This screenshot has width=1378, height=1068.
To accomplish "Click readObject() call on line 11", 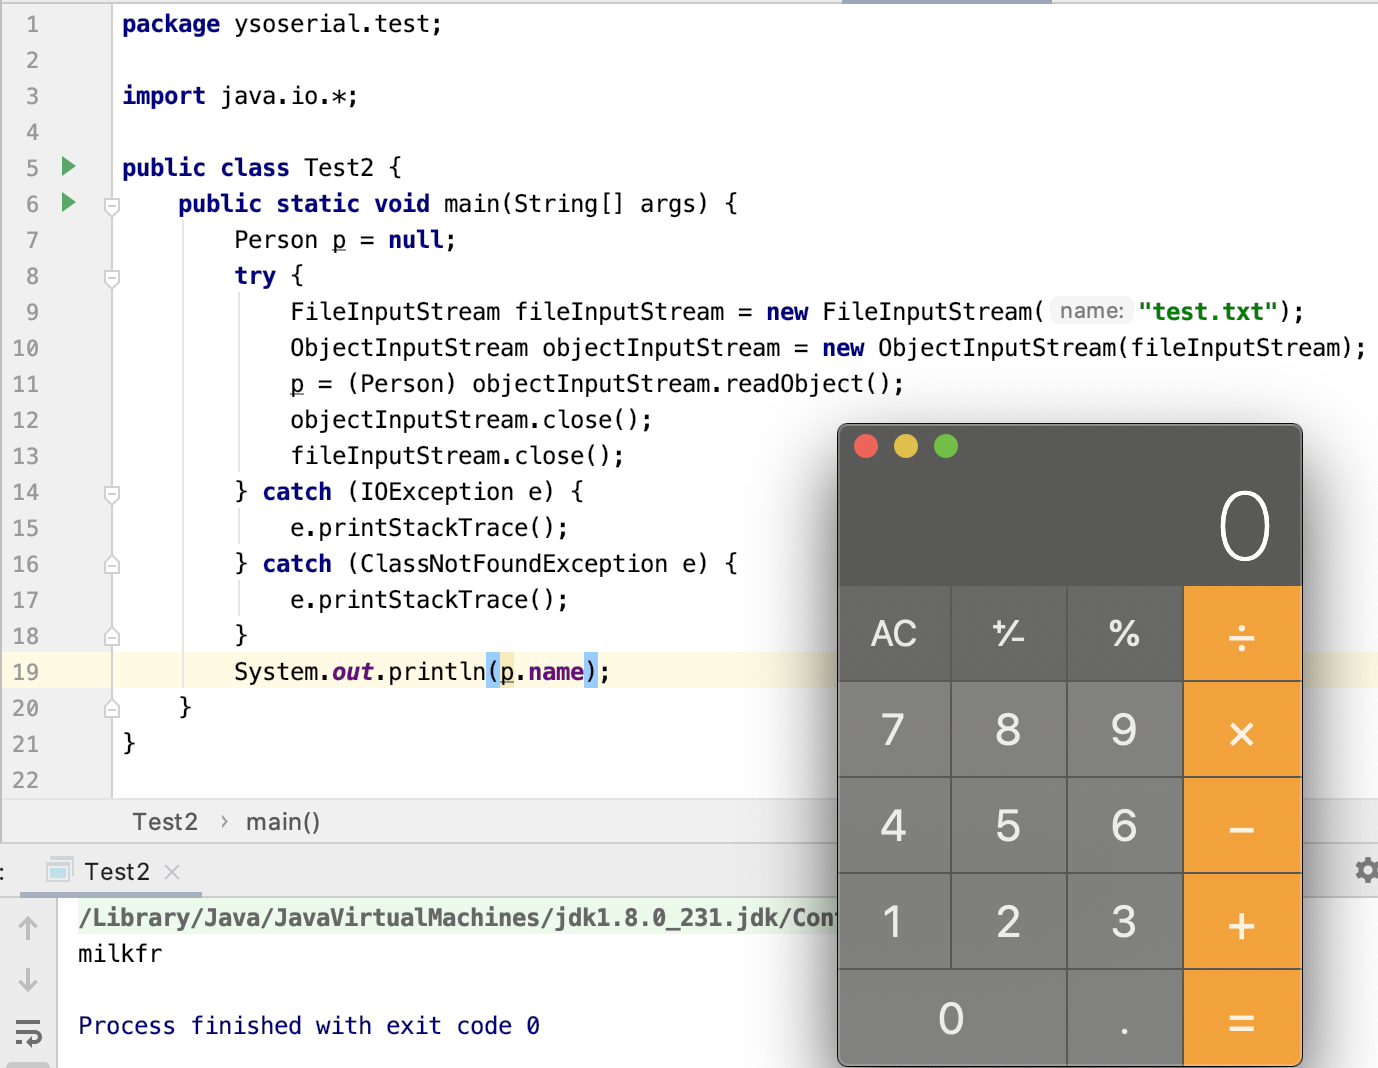I will pos(807,384).
